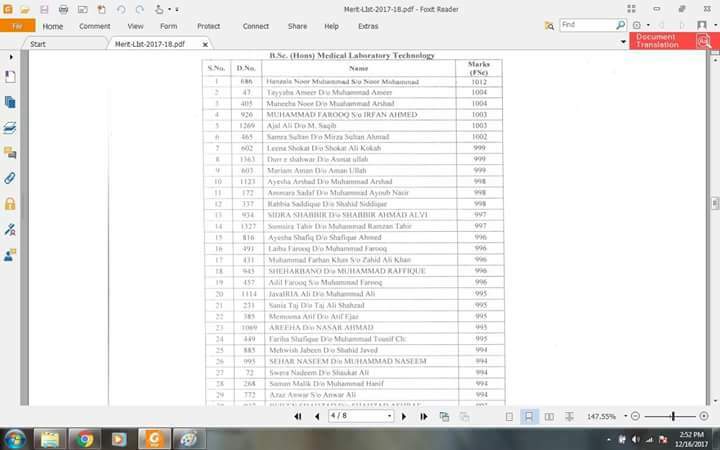Go to the next page arrow
The height and width of the screenshot is (450, 720).
pos(402,416)
